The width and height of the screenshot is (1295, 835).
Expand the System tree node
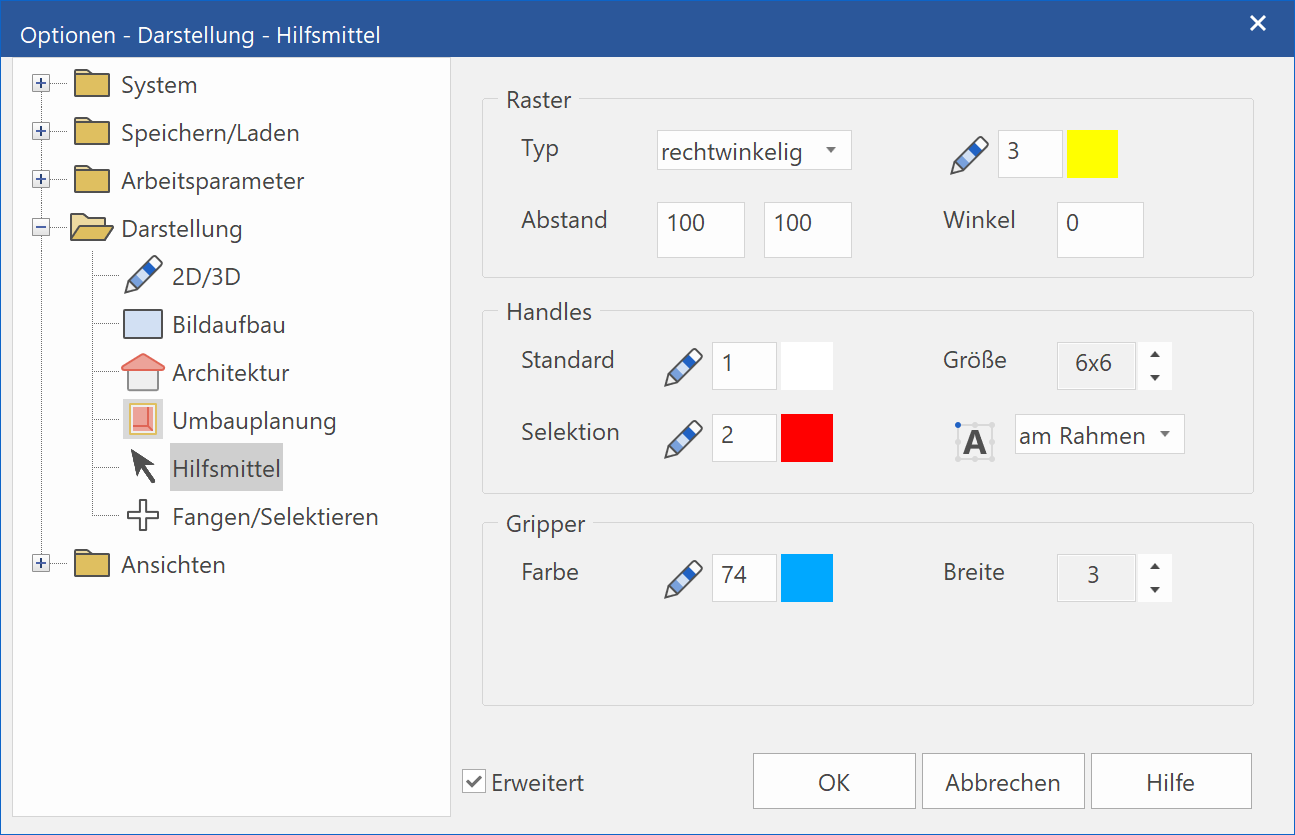(41, 84)
